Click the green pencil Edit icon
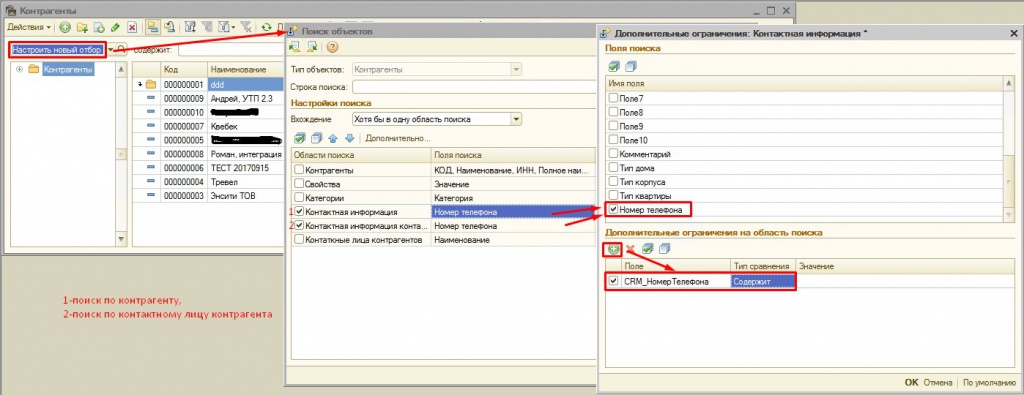This screenshot has width=1024, height=395. [116, 27]
